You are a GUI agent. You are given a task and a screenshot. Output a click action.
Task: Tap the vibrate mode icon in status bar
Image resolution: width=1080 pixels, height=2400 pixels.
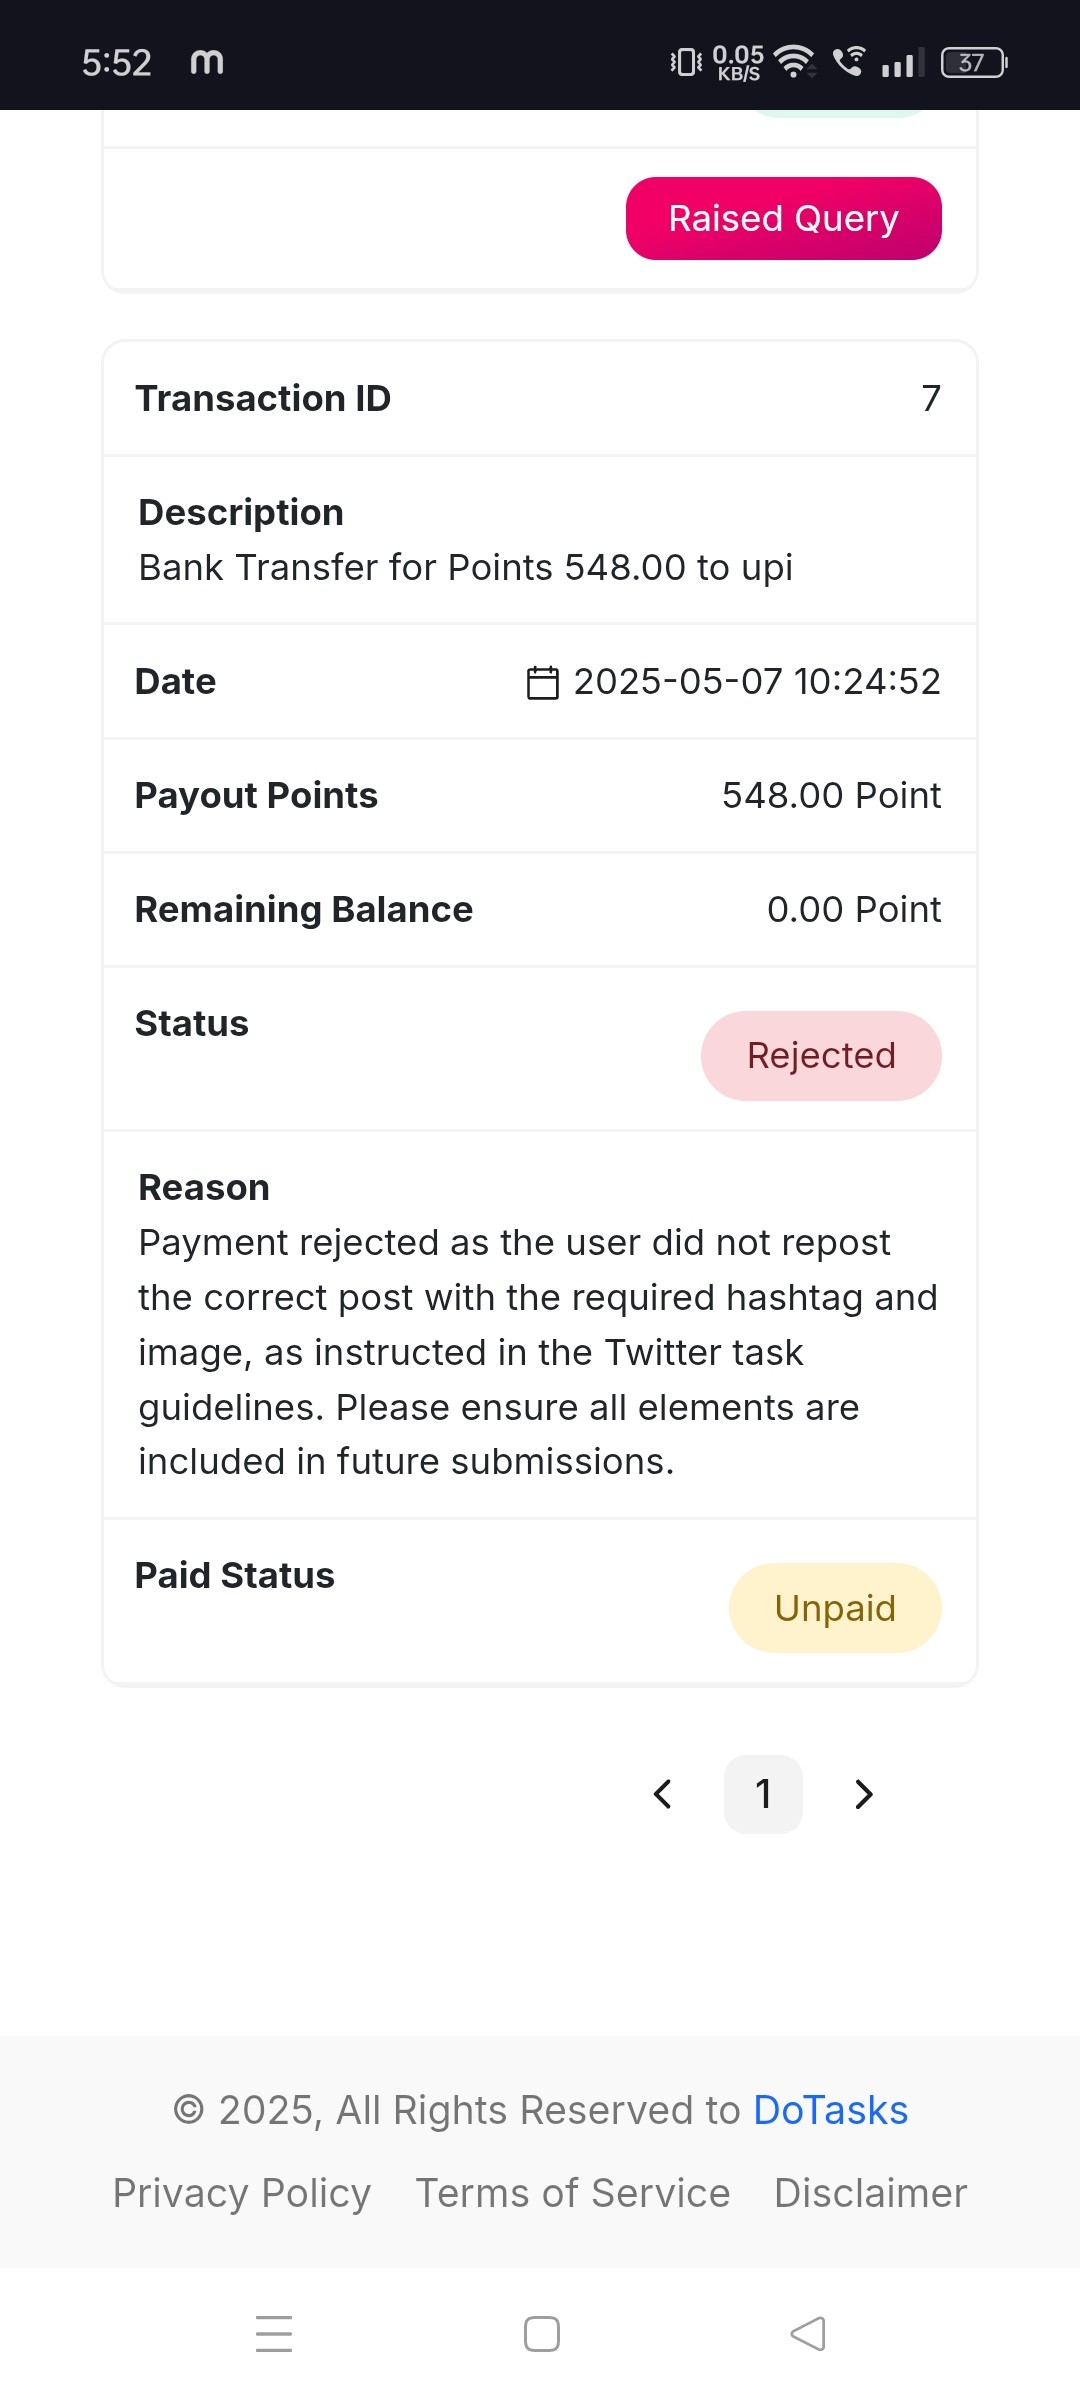pyautogui.click(x=686, y=62)
